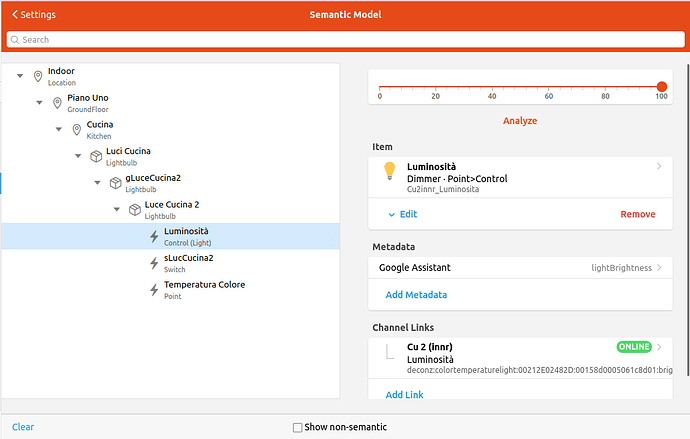The width and height of the screenshot is (690, 439).
Task: Click the lightning icon beside Temperatura Colore
Action: click(153, 290)
